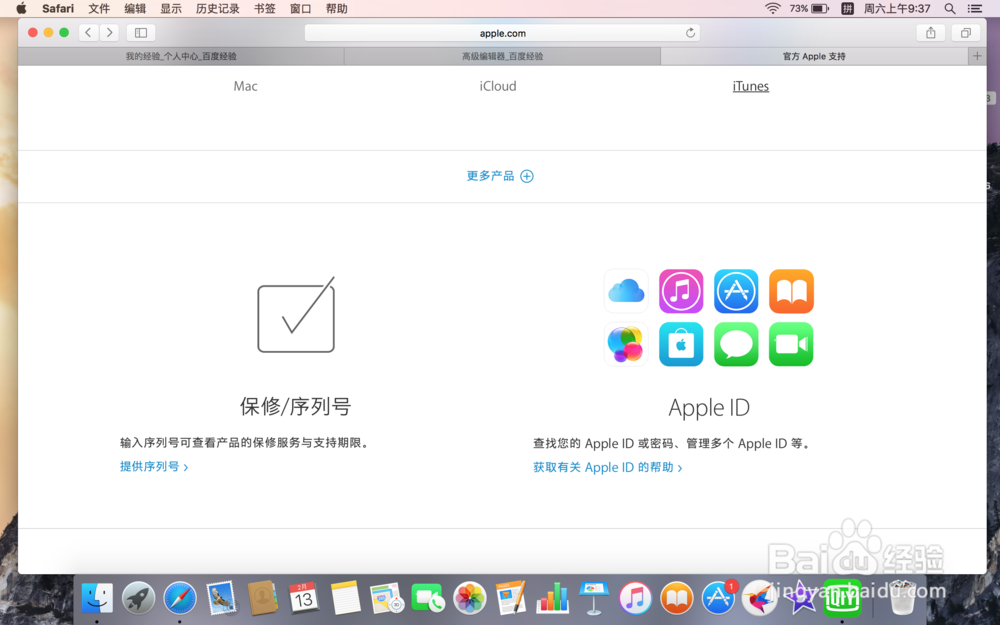Reload the page with the refresh icon
Image resolution: width=1000 pixels, height=625 pixels.
(x=690, y=33)
